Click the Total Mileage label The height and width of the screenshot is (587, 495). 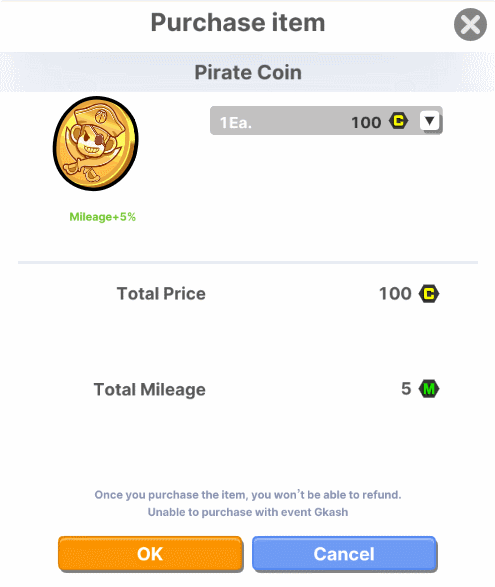(x=149, y=390)
